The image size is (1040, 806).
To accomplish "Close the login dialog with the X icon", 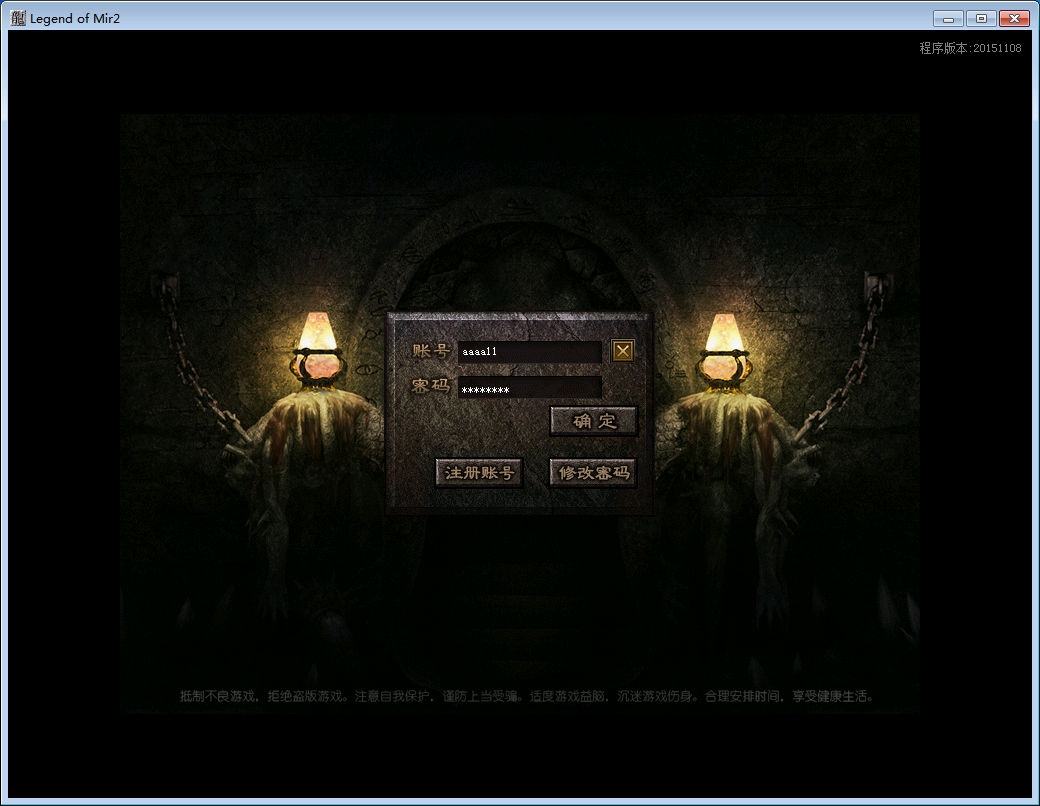I will tap(622, 351).
